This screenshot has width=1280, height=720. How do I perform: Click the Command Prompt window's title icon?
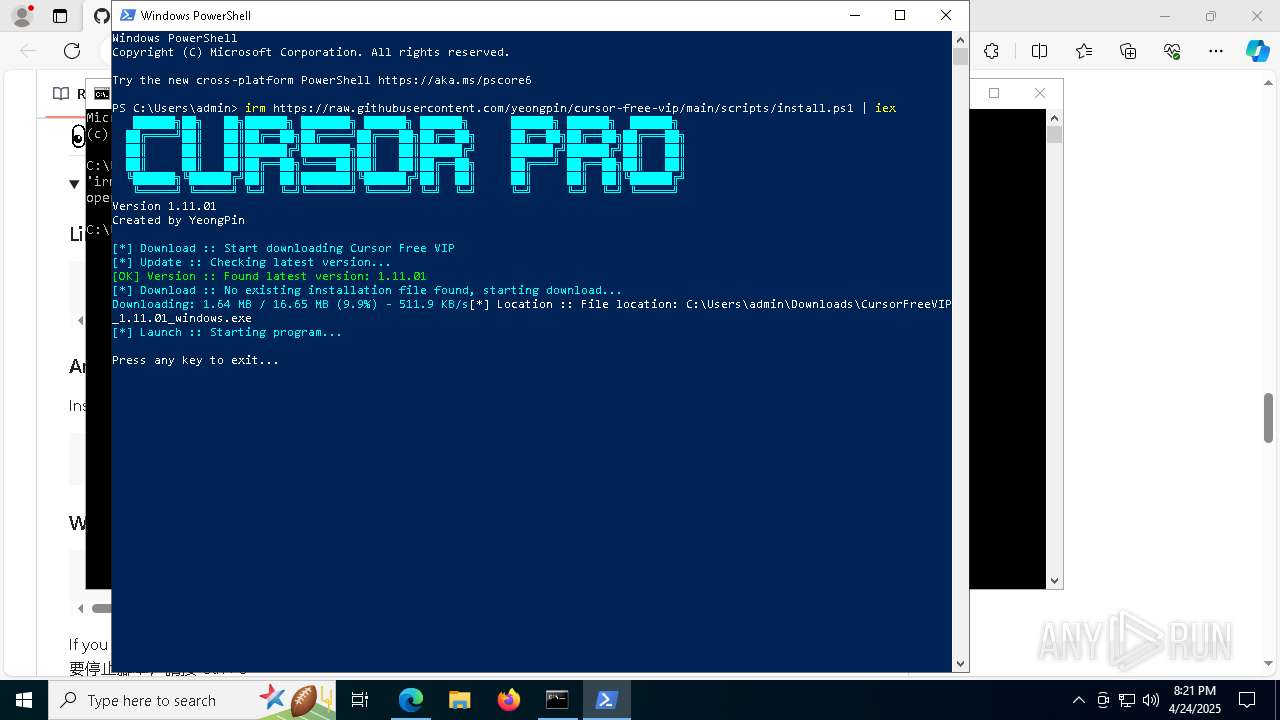[x=101, y=94]
